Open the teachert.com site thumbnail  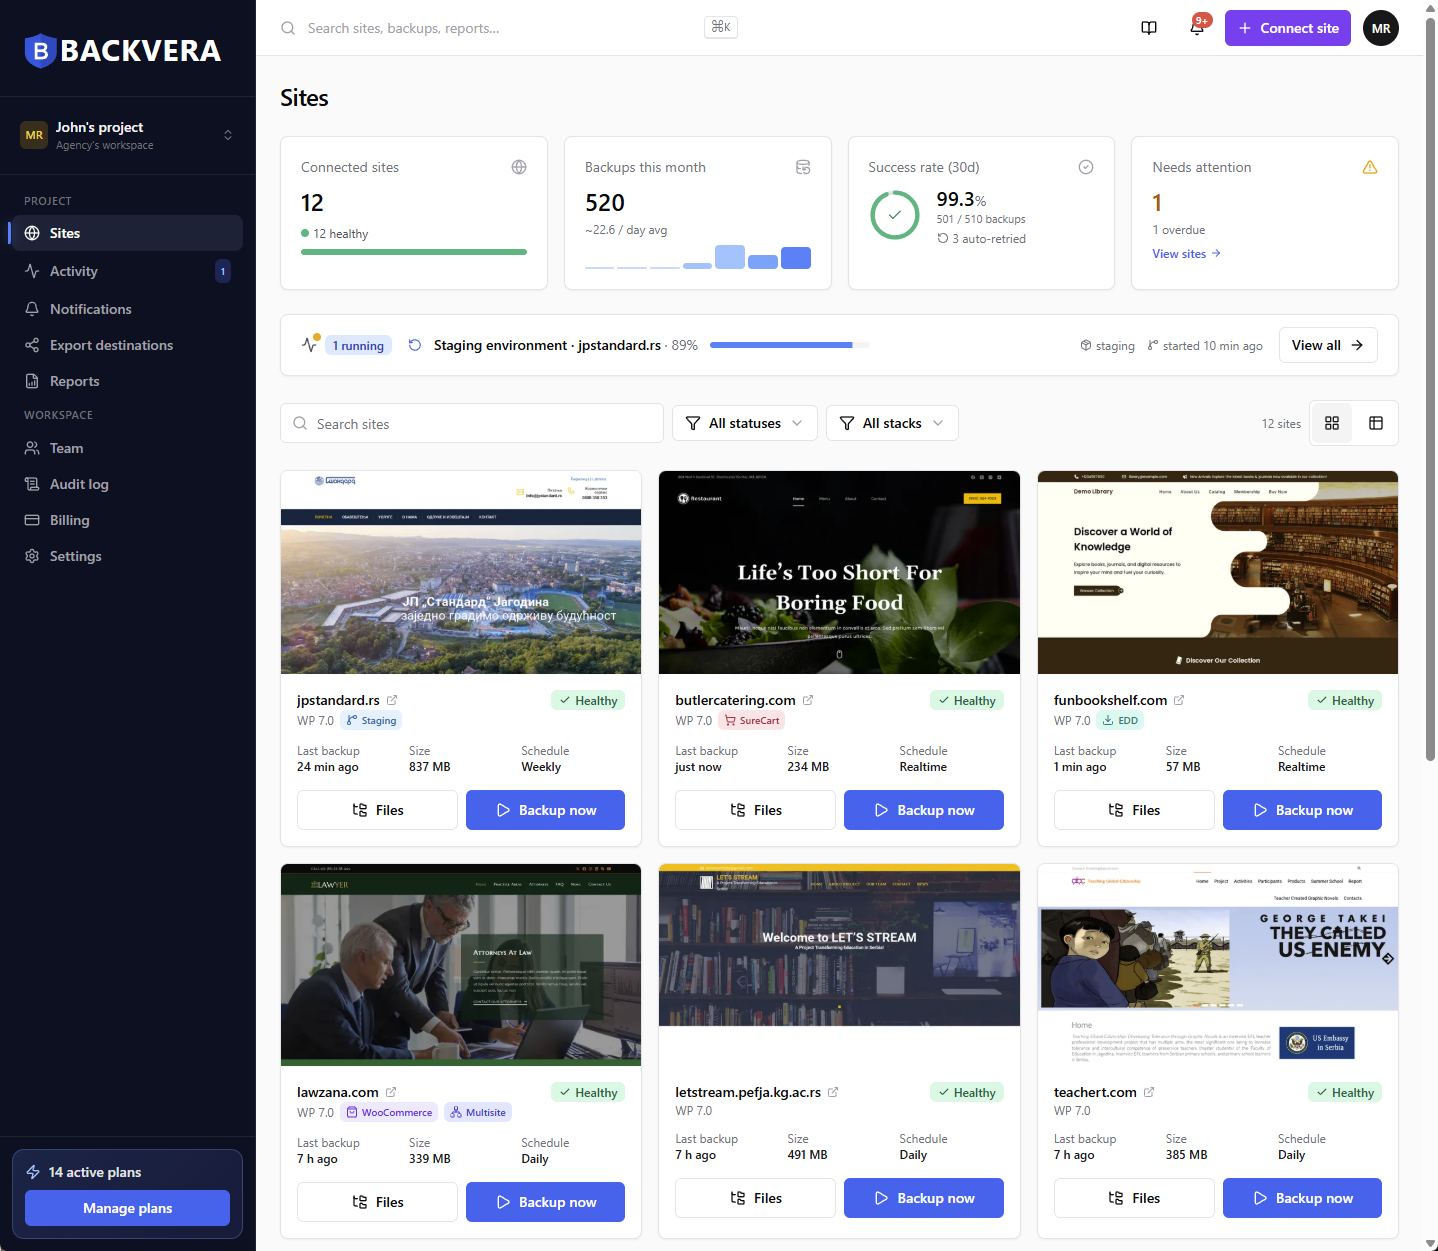click(x=1218, y=965)
